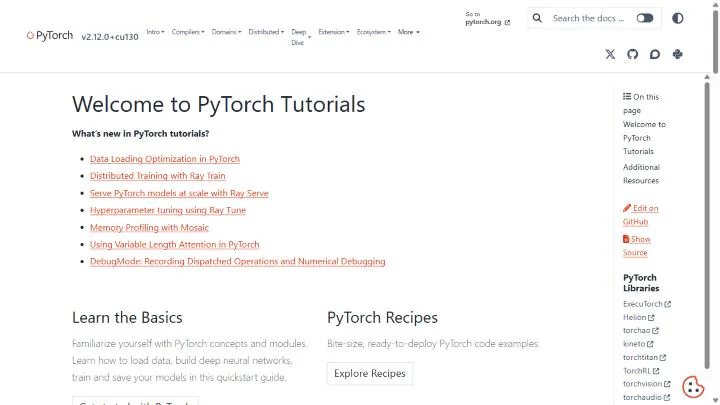Click Show Source link
The width and height of the screenshot is (720, 405).
point(636,246)
